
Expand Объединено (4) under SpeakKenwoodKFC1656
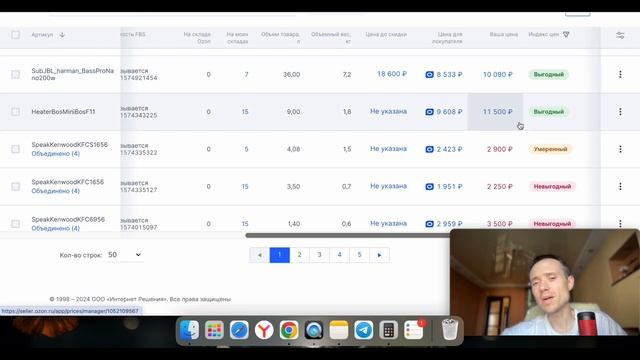[x=56, y=191]
